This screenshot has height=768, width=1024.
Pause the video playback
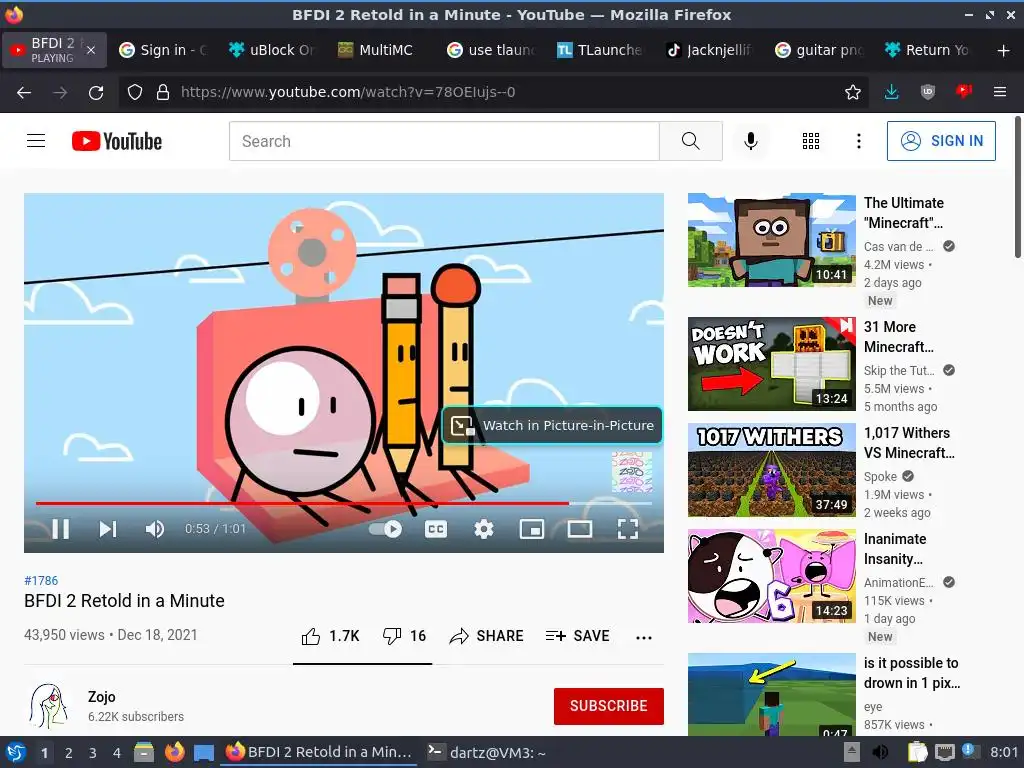point(61,529)
